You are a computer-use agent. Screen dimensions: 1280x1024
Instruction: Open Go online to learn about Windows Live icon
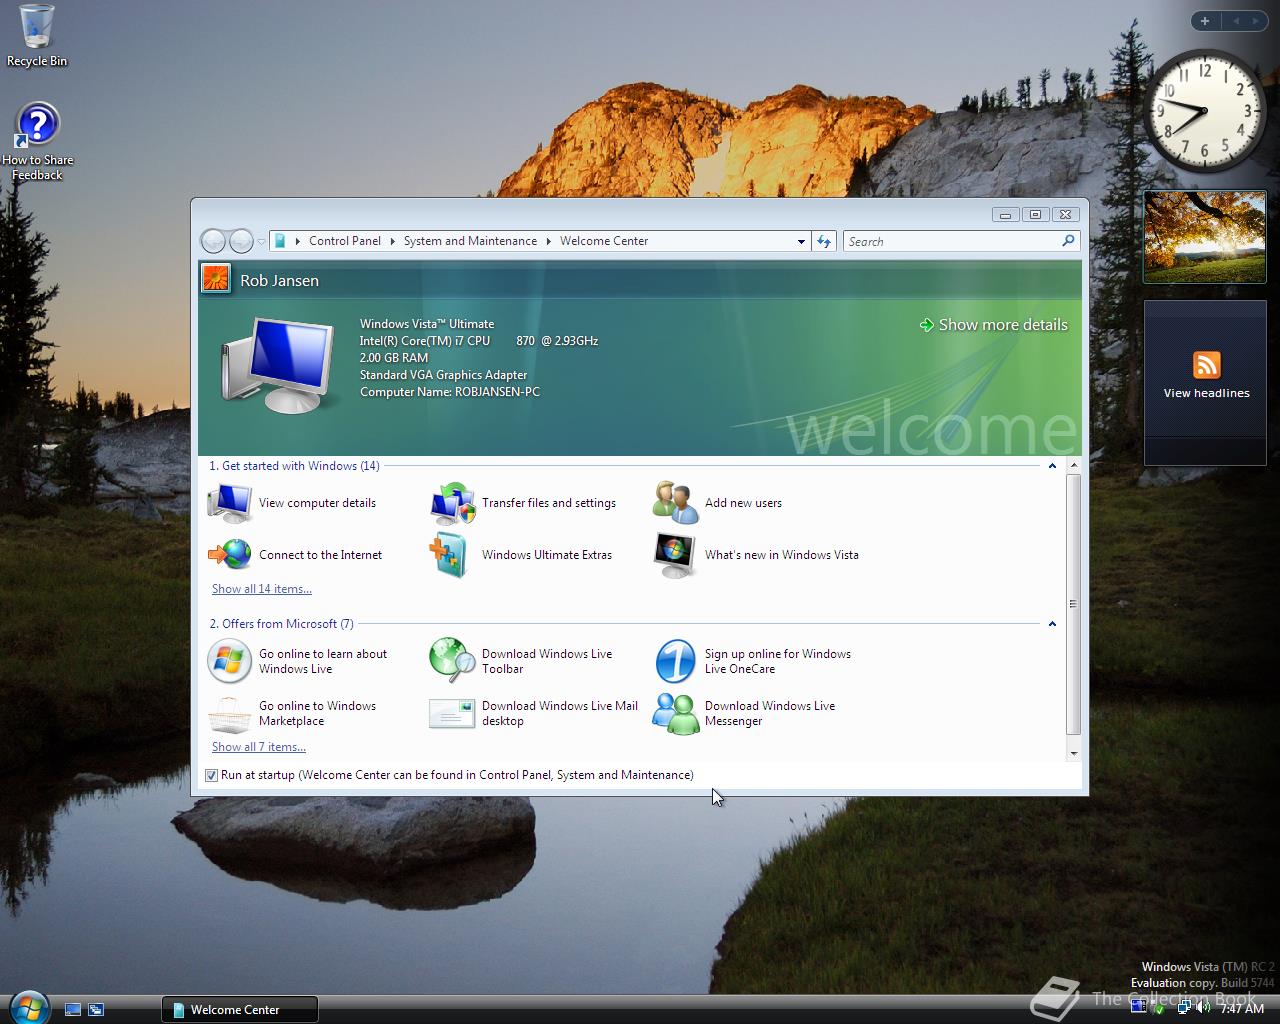tap(229, 661)
